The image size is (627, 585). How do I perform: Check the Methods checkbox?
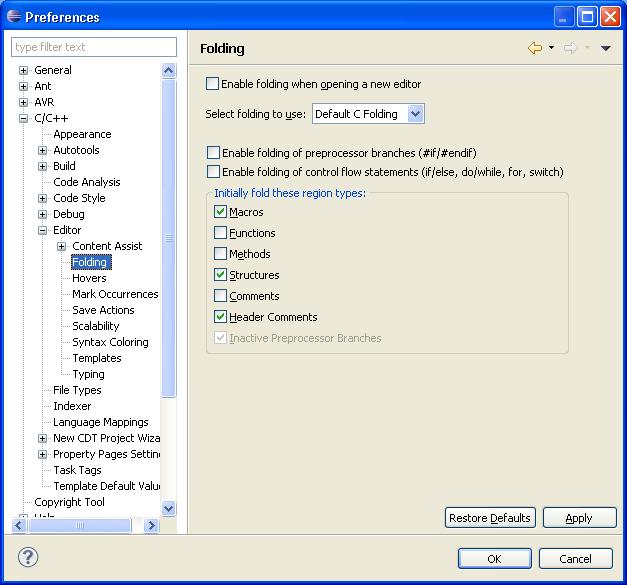220,254
